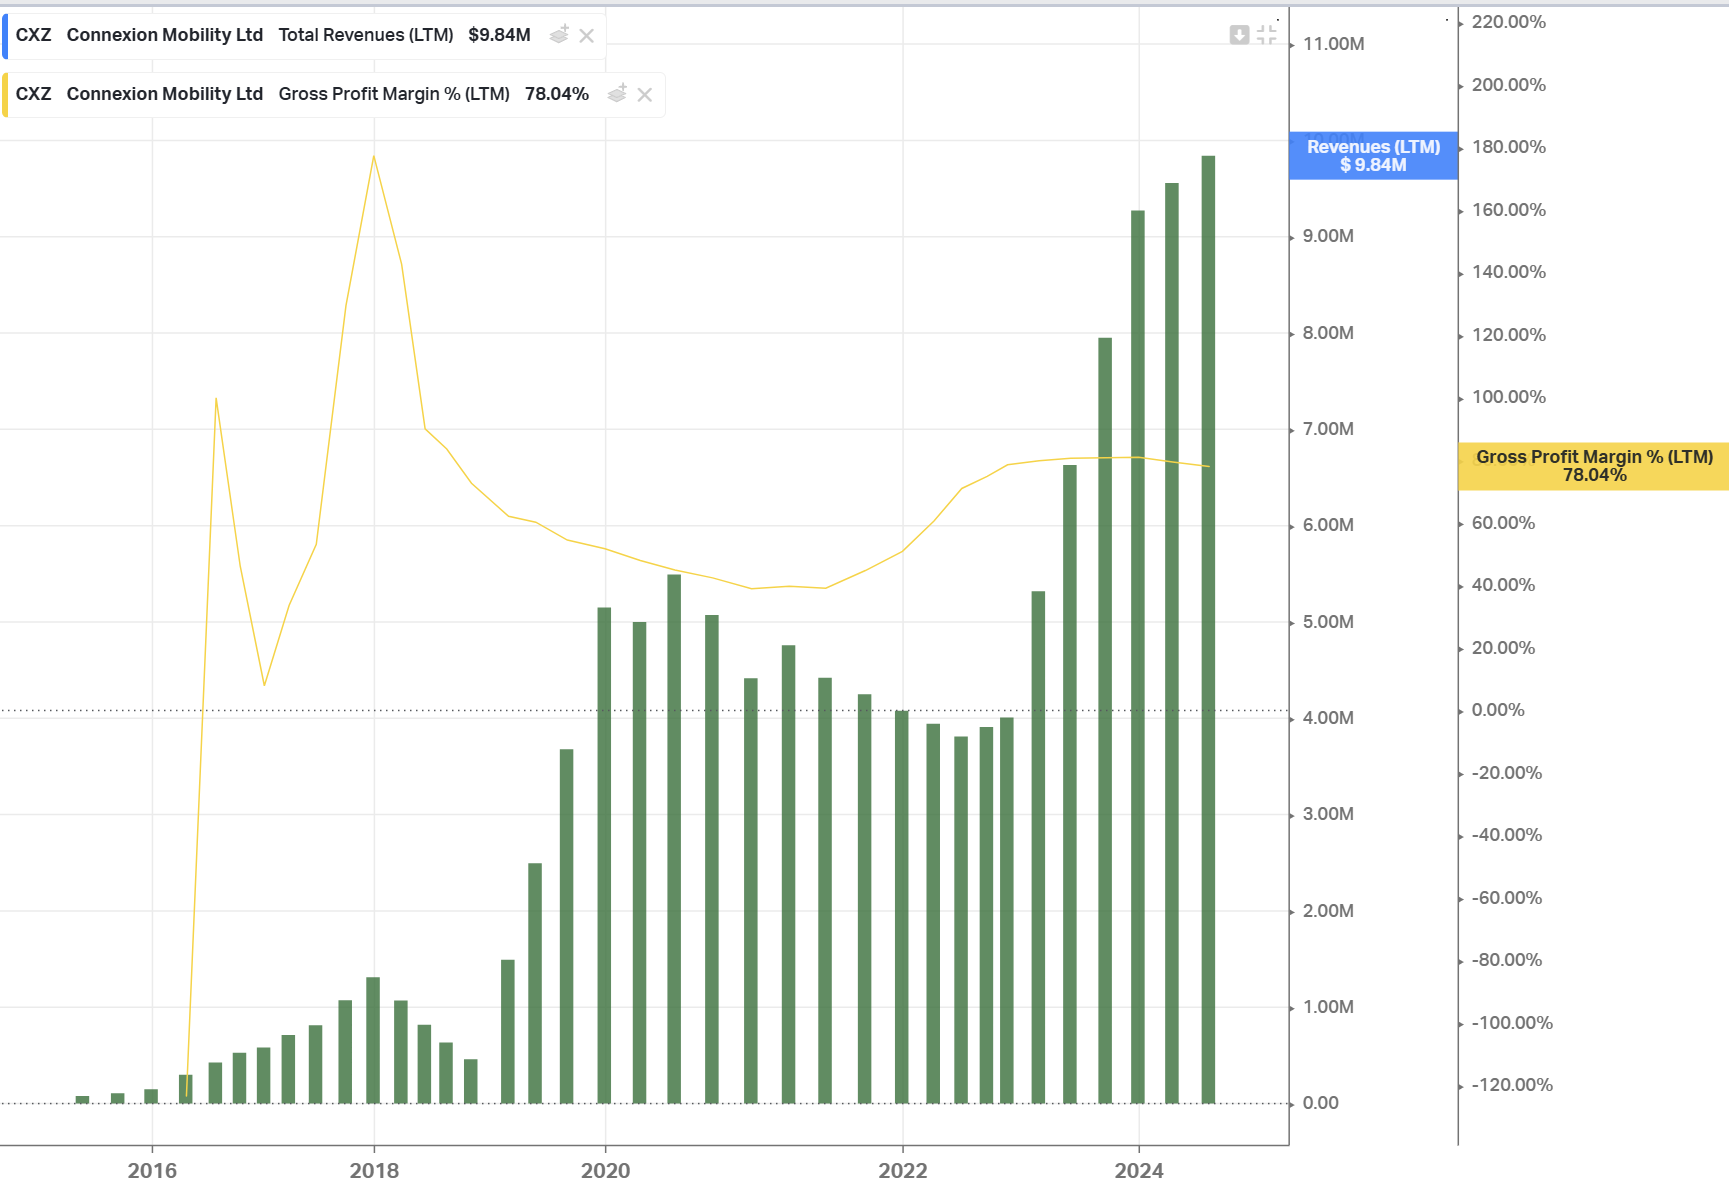Click the -60.00% margin axis label
The image size is (1729, 1185).
(x=1506, y=898)
